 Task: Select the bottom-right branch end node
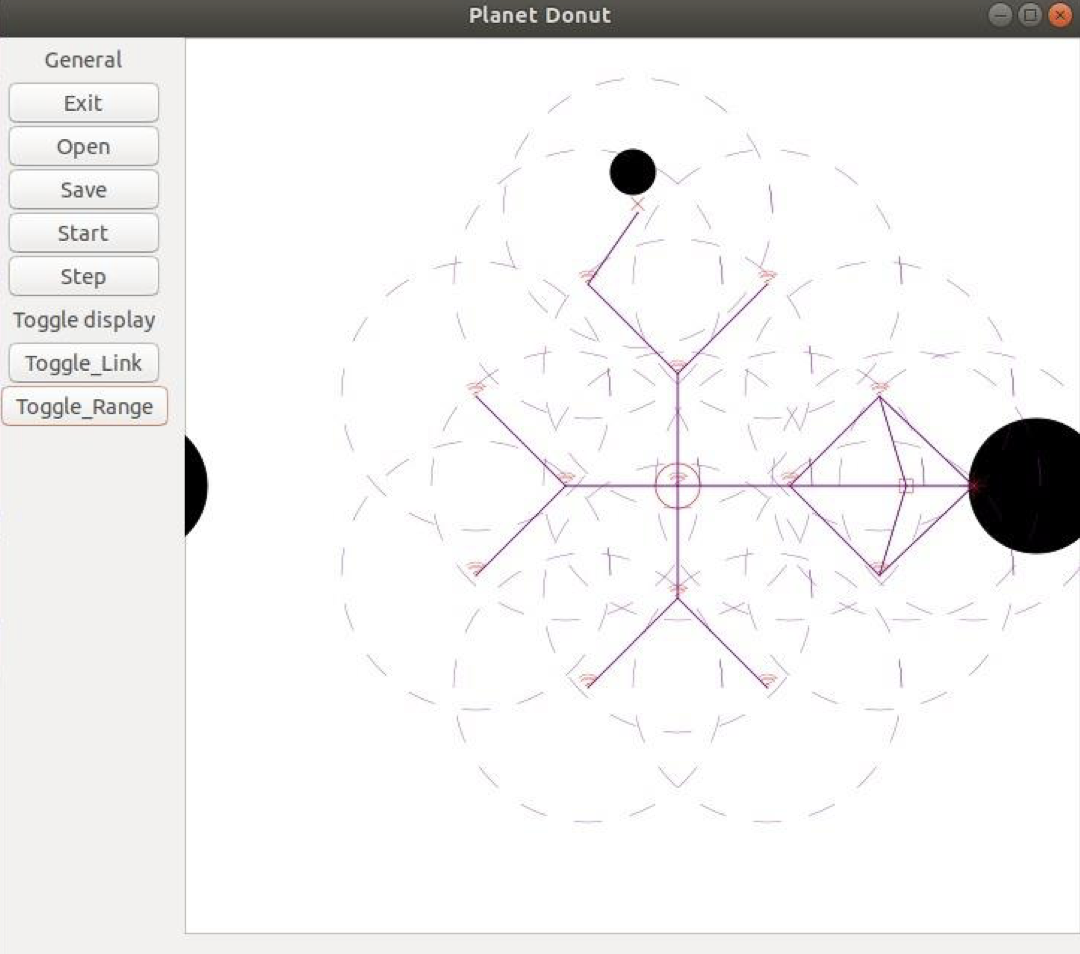point(768,682)
